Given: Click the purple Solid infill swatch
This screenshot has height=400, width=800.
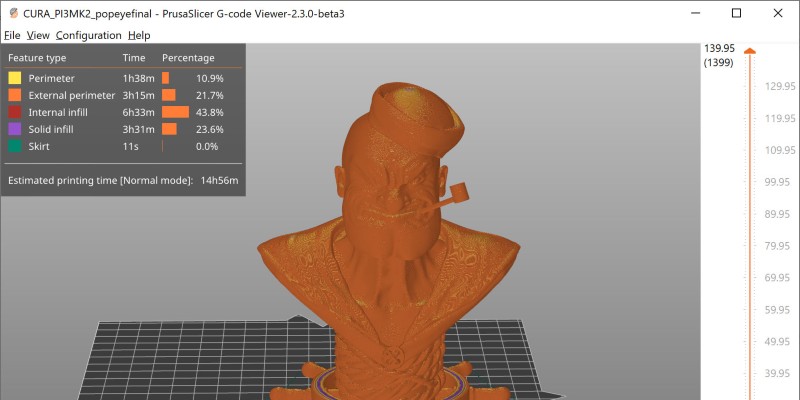Looking at the screenshot, I should click(x=15, y=129).
